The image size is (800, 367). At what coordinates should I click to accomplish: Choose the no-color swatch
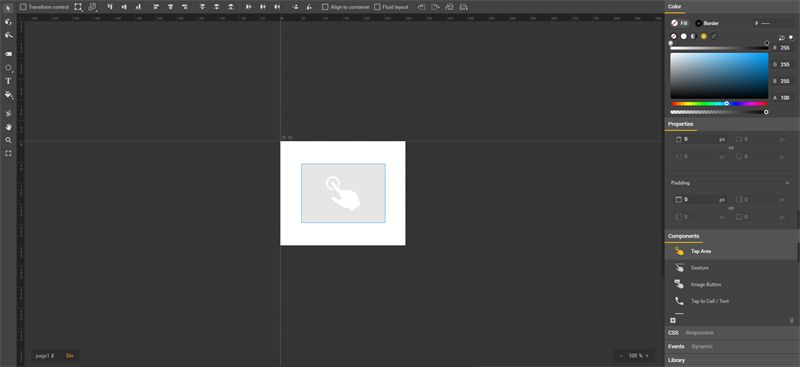click(673, 36)
